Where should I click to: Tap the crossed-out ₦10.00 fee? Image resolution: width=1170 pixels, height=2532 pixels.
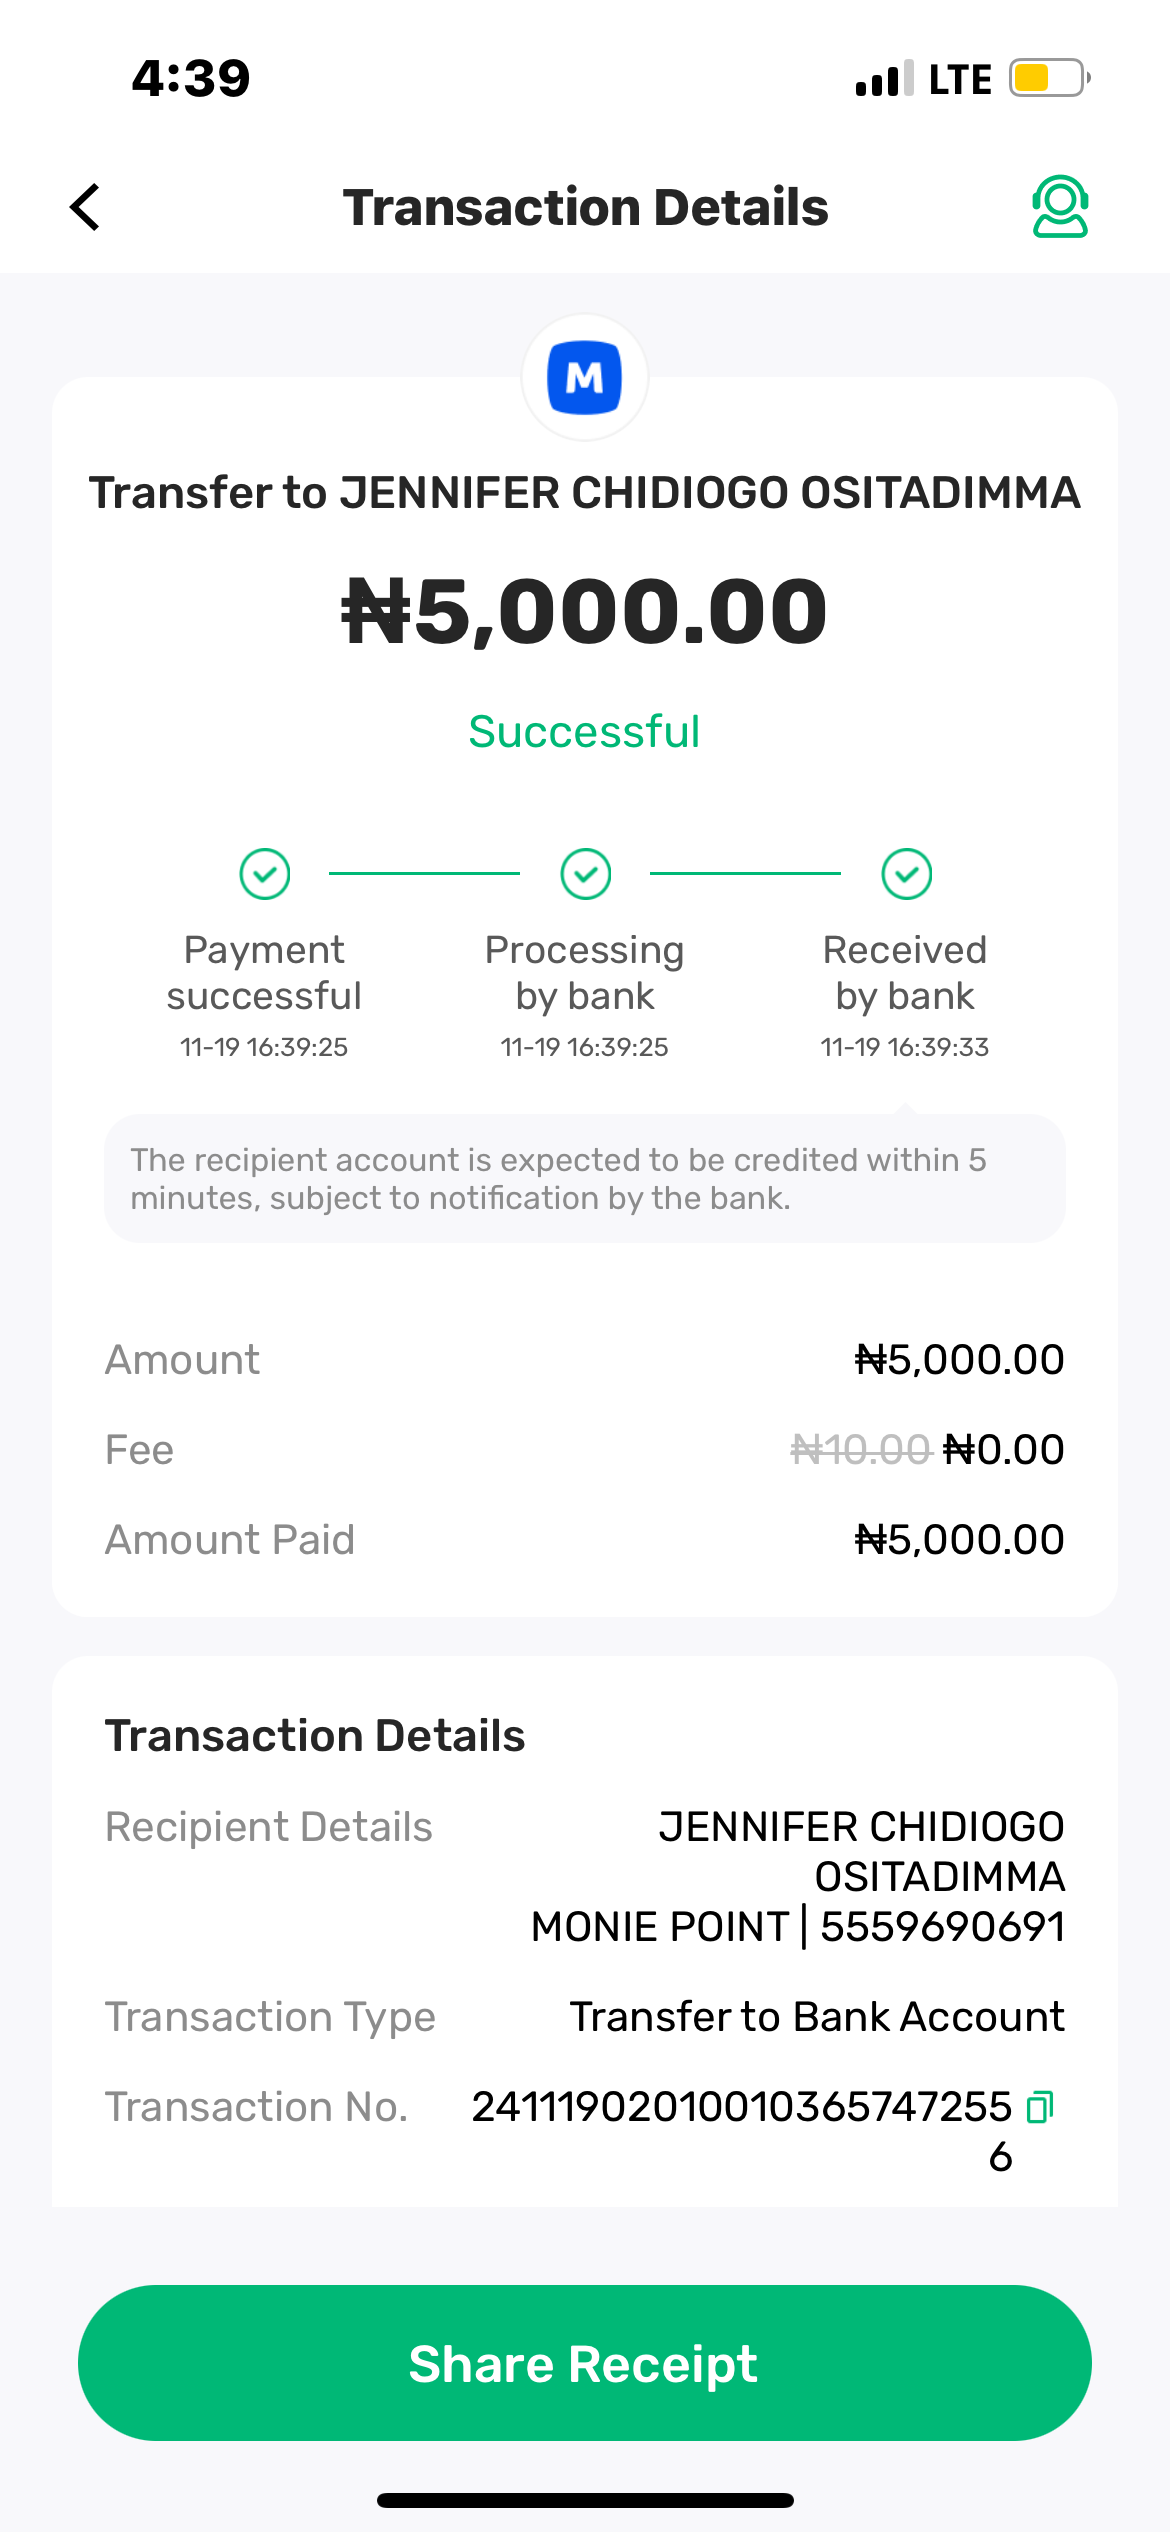tap(860, 1450)
